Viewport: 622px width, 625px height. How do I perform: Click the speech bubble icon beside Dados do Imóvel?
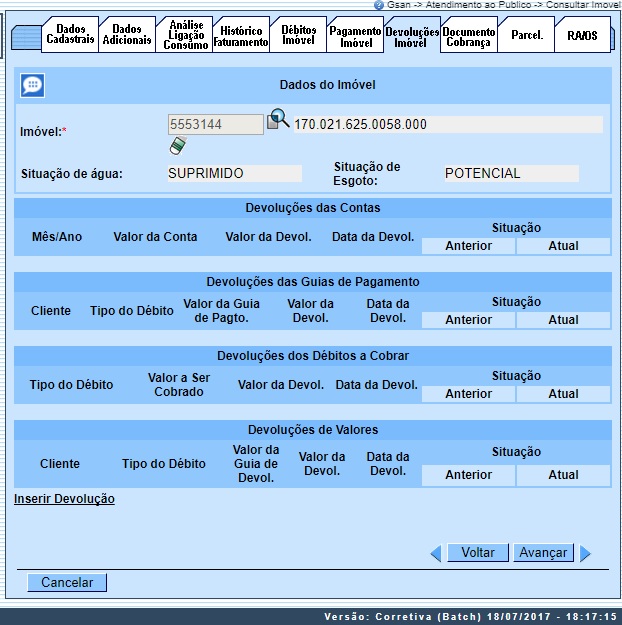[33, 86]
